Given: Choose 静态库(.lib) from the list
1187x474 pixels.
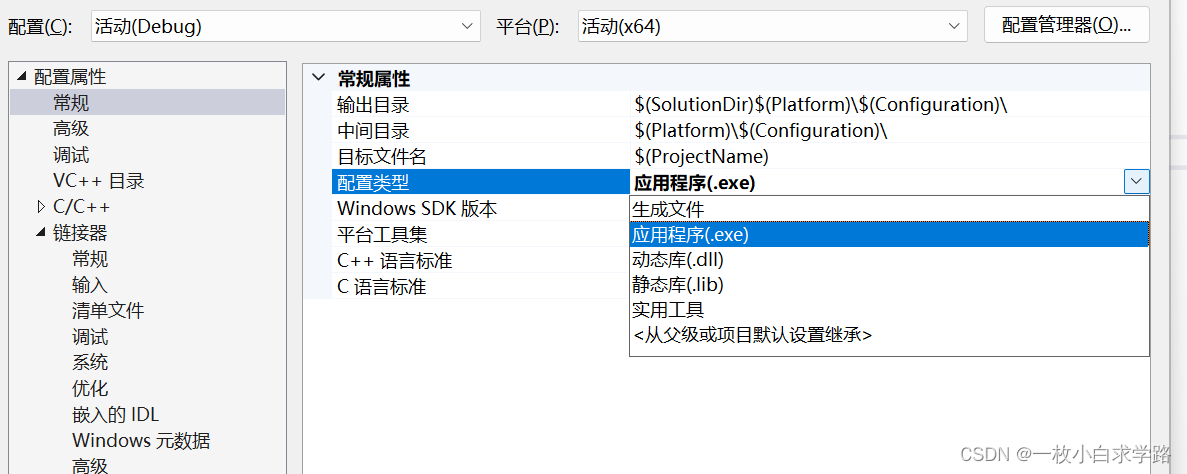Looking at the screenshot, I should (x=889, y=285).
